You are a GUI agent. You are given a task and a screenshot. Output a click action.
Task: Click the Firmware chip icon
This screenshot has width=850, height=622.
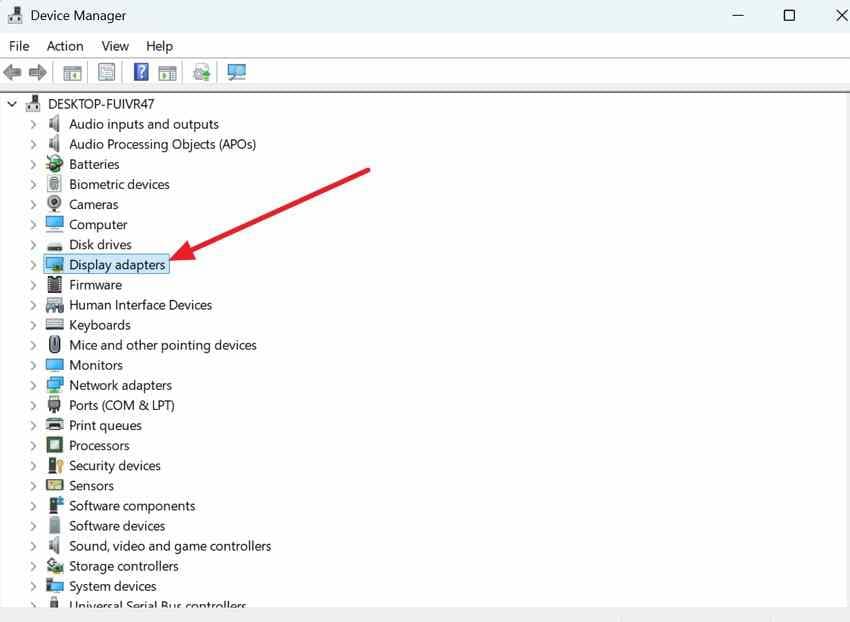pos(54,284)
